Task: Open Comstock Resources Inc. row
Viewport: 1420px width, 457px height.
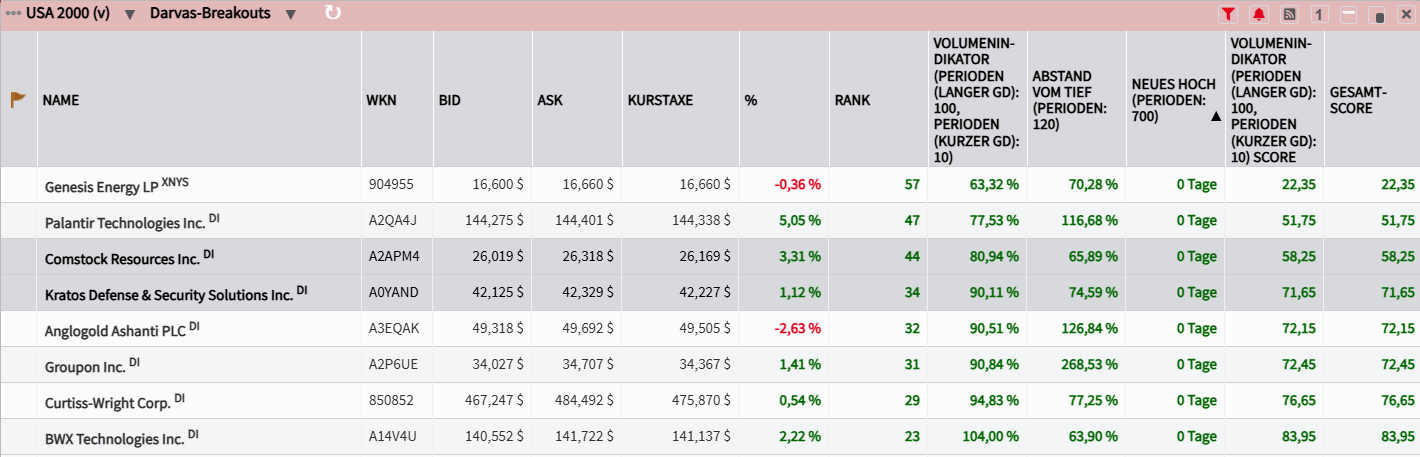Action: tap(710, 257)
